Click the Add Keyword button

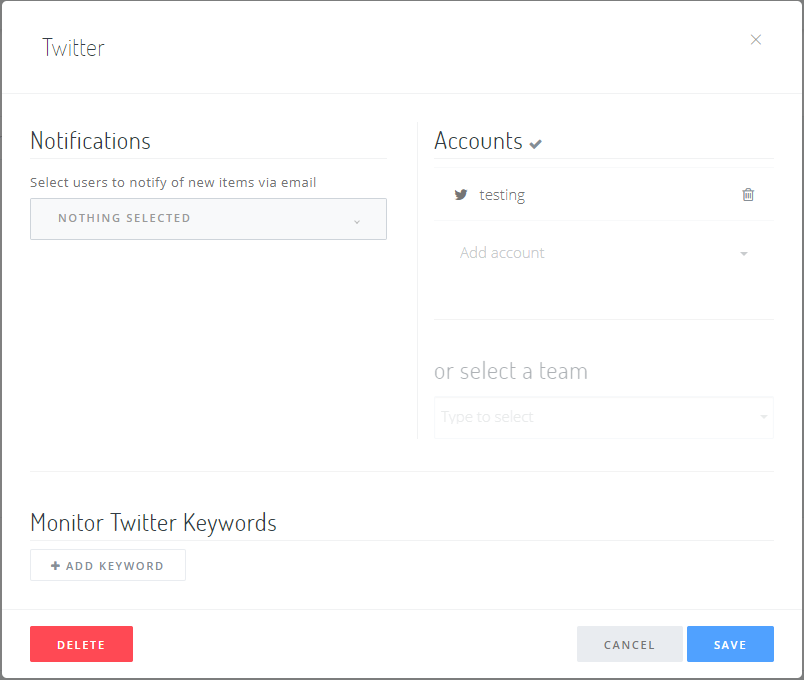108,565
